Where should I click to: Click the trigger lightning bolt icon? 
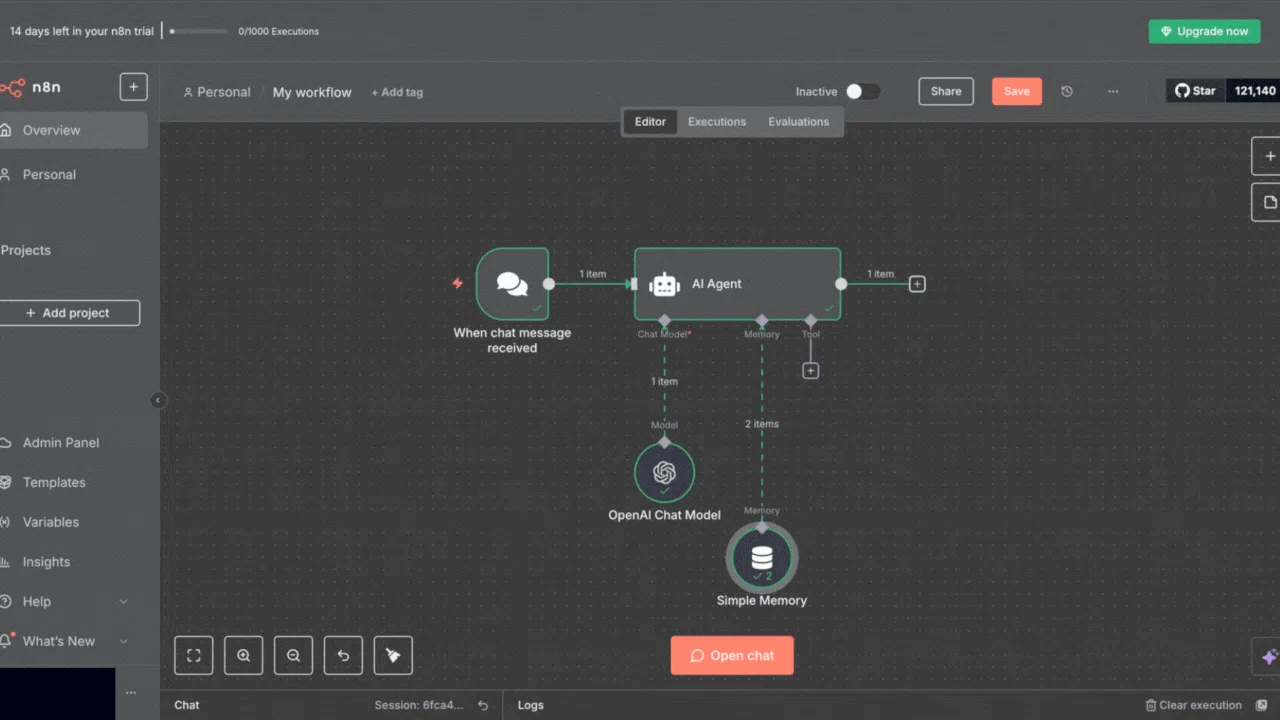[457, 283]
